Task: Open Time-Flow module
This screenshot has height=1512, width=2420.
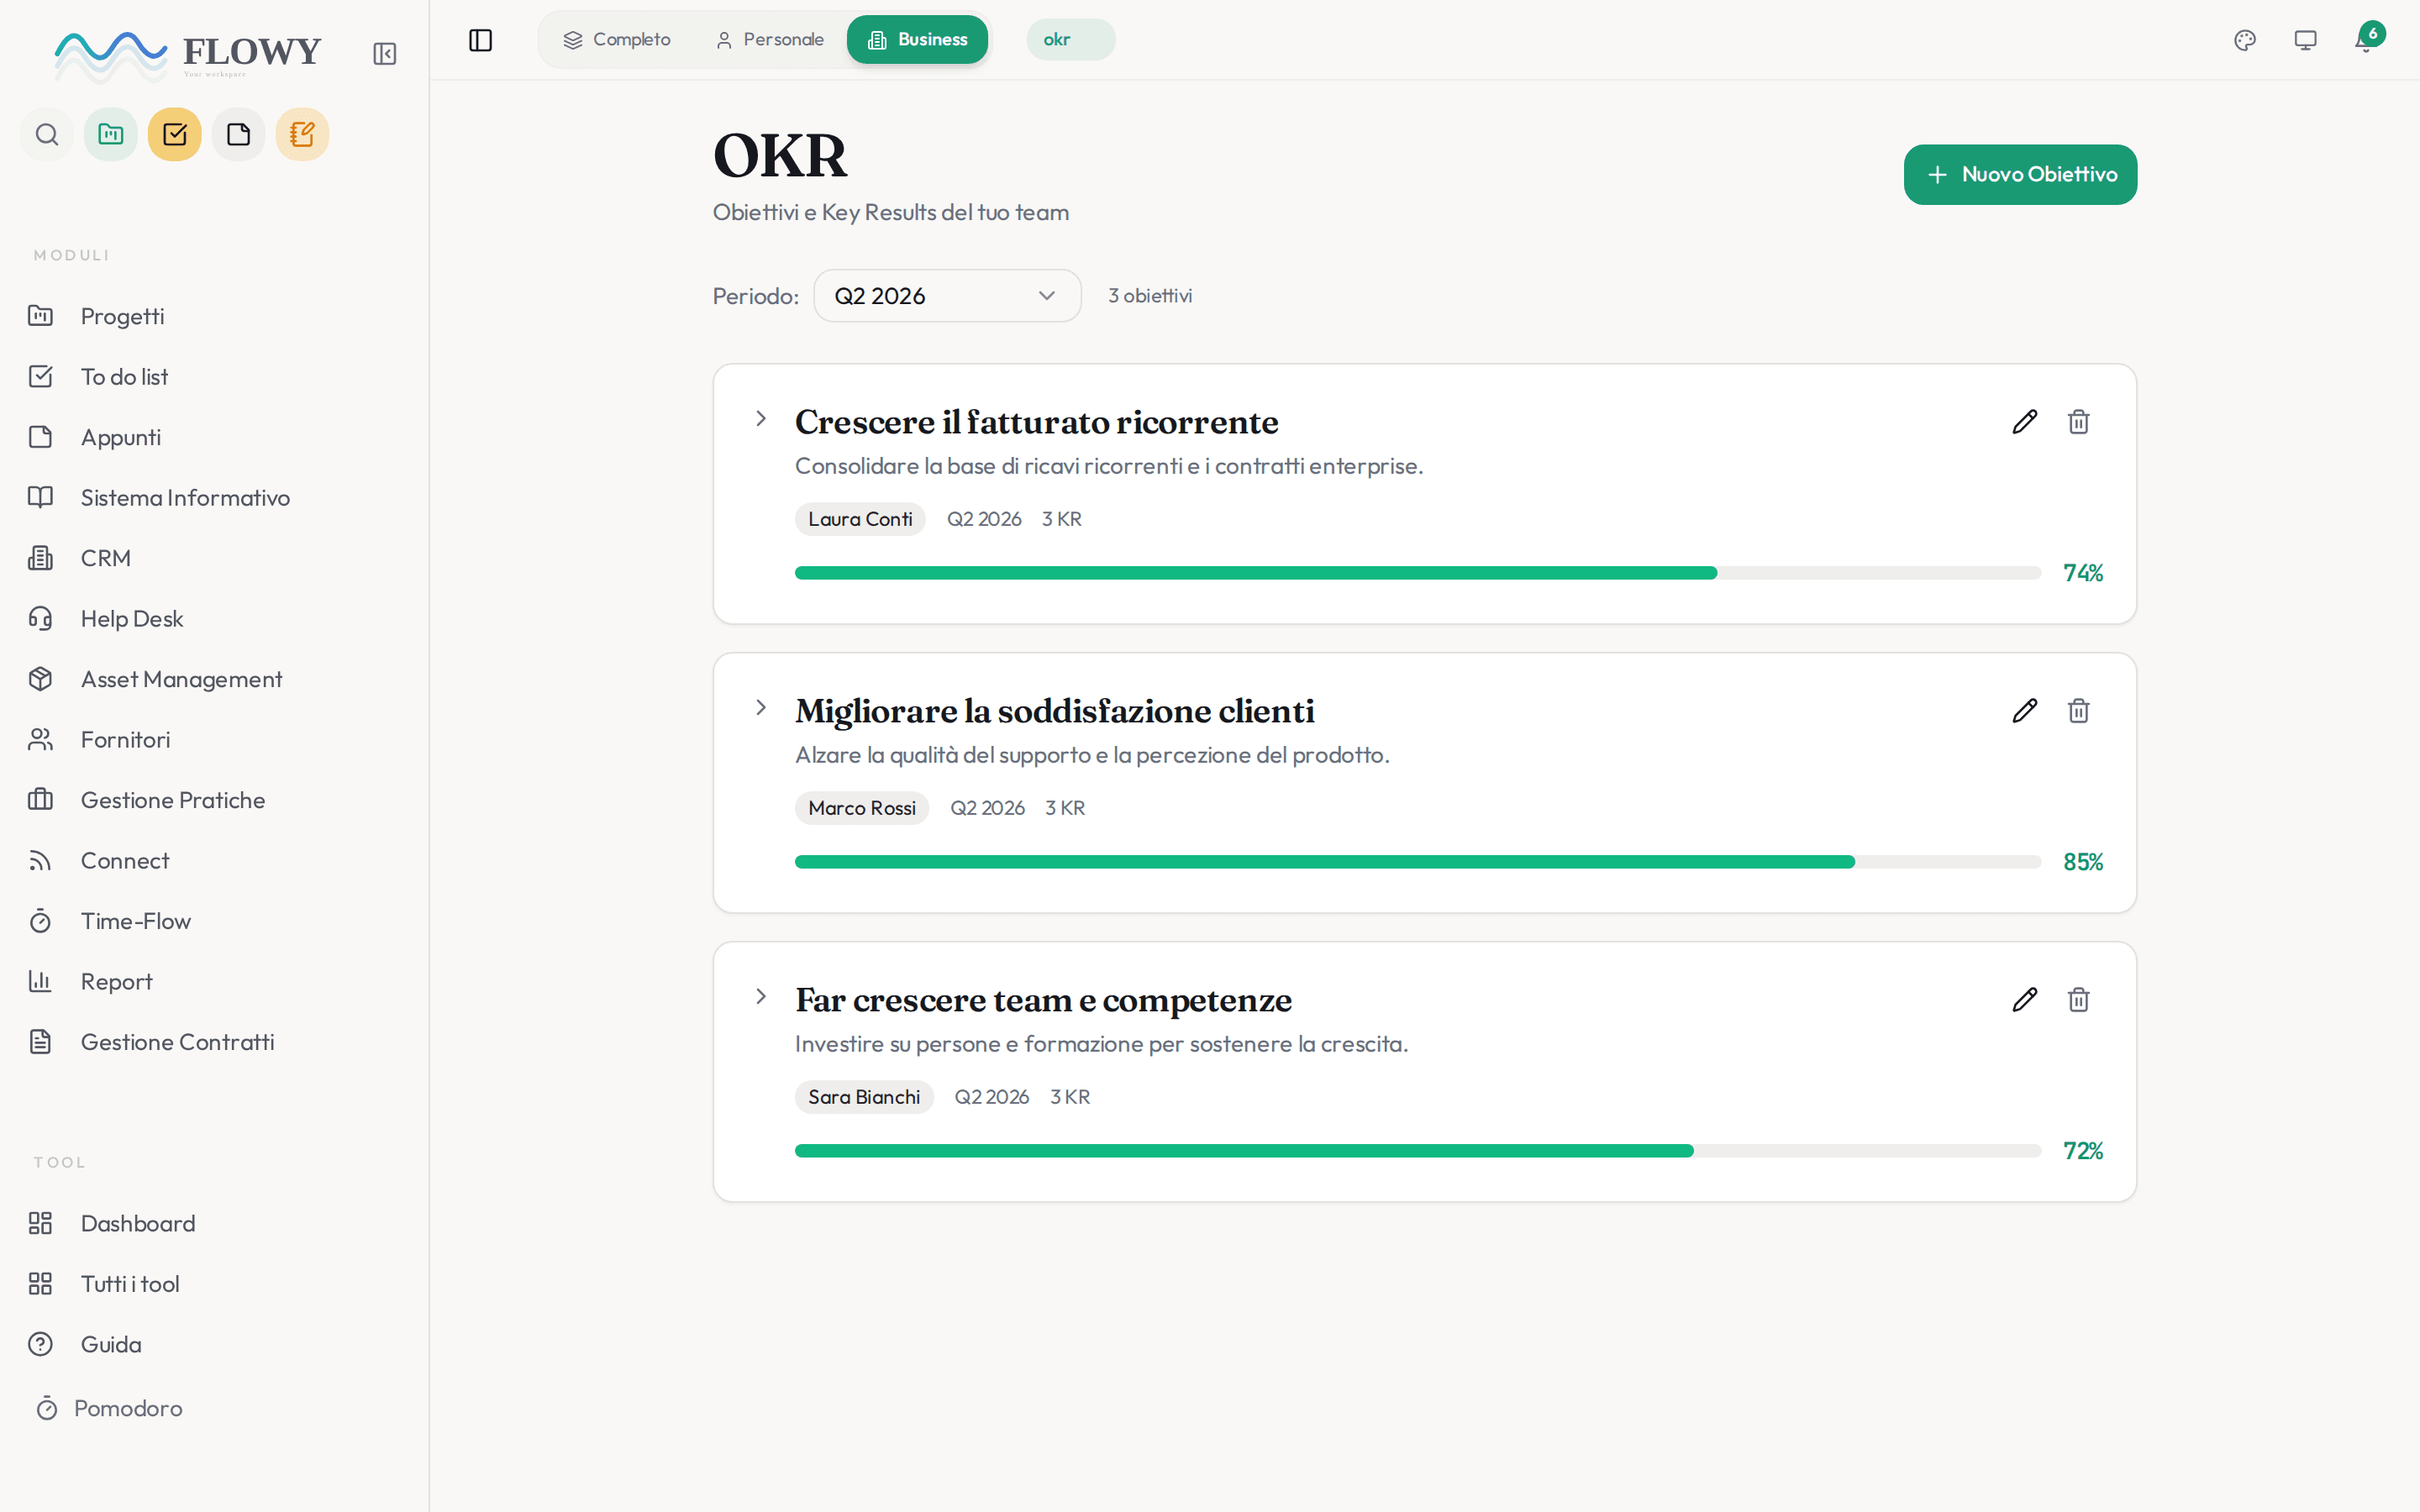Action: (214, 921)
